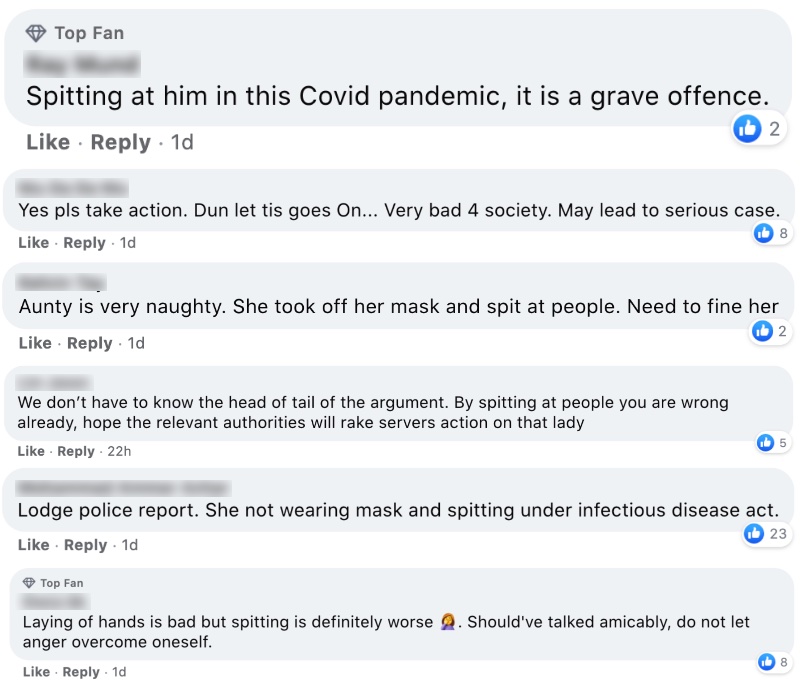Screen dimensions: 800x691
Task: Like the 'Laying of hands is bad' comment
Action: pos(36,672)
